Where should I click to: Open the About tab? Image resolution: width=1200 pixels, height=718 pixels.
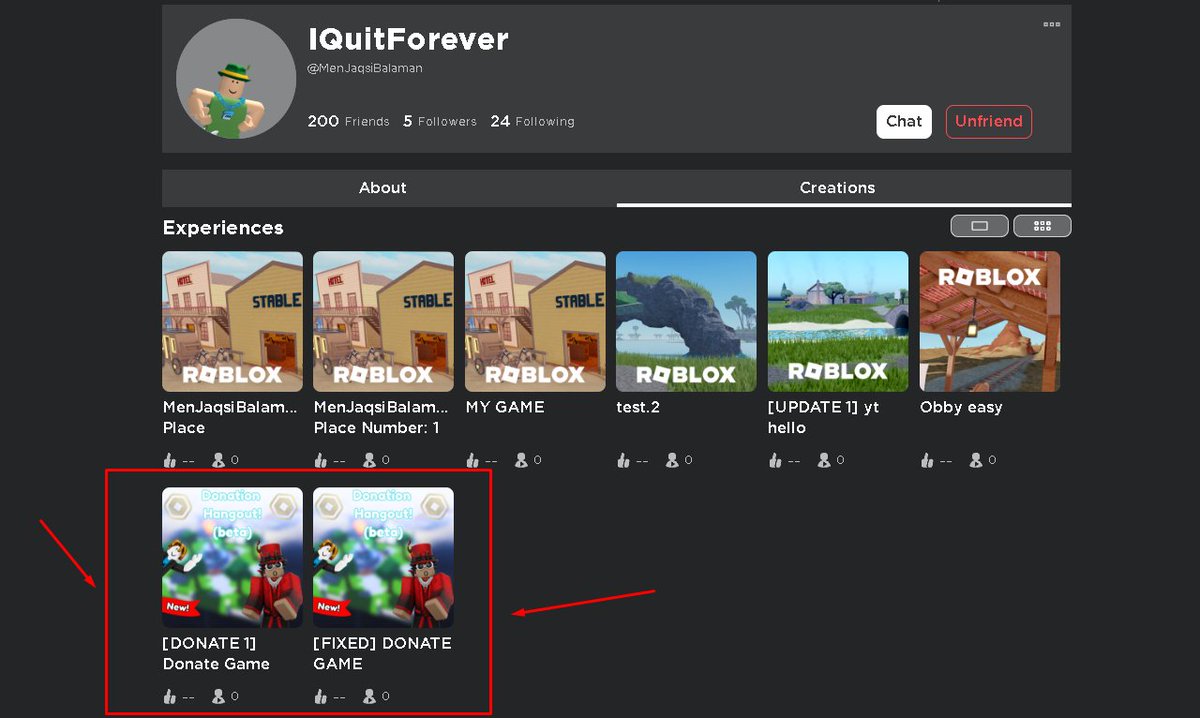pos(383,188)
